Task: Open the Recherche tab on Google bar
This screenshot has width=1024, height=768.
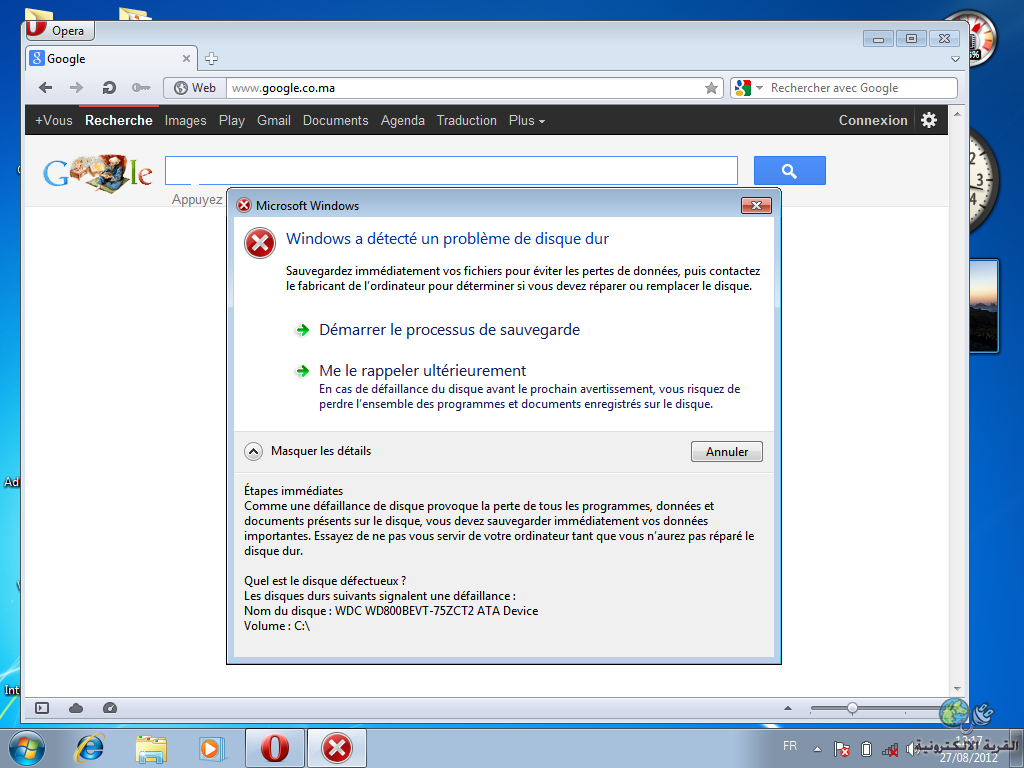Action: pyautogui.click(x=119, y=120)
